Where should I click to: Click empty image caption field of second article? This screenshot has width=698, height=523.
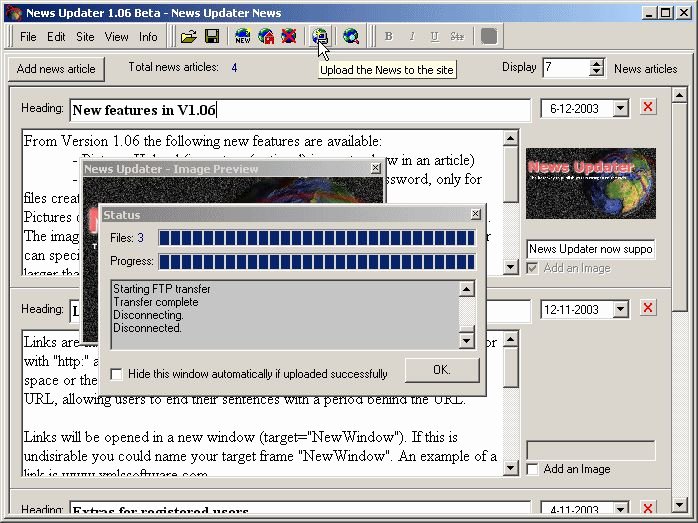(591, 450)
